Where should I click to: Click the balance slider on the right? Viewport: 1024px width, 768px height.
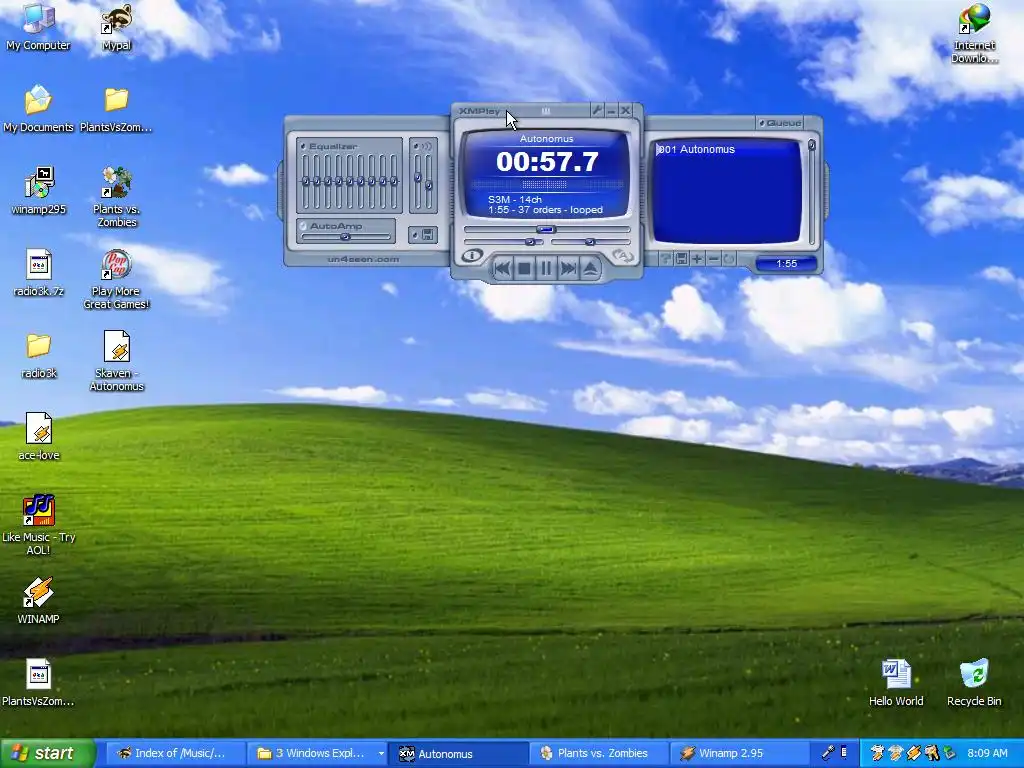point(590,242)
